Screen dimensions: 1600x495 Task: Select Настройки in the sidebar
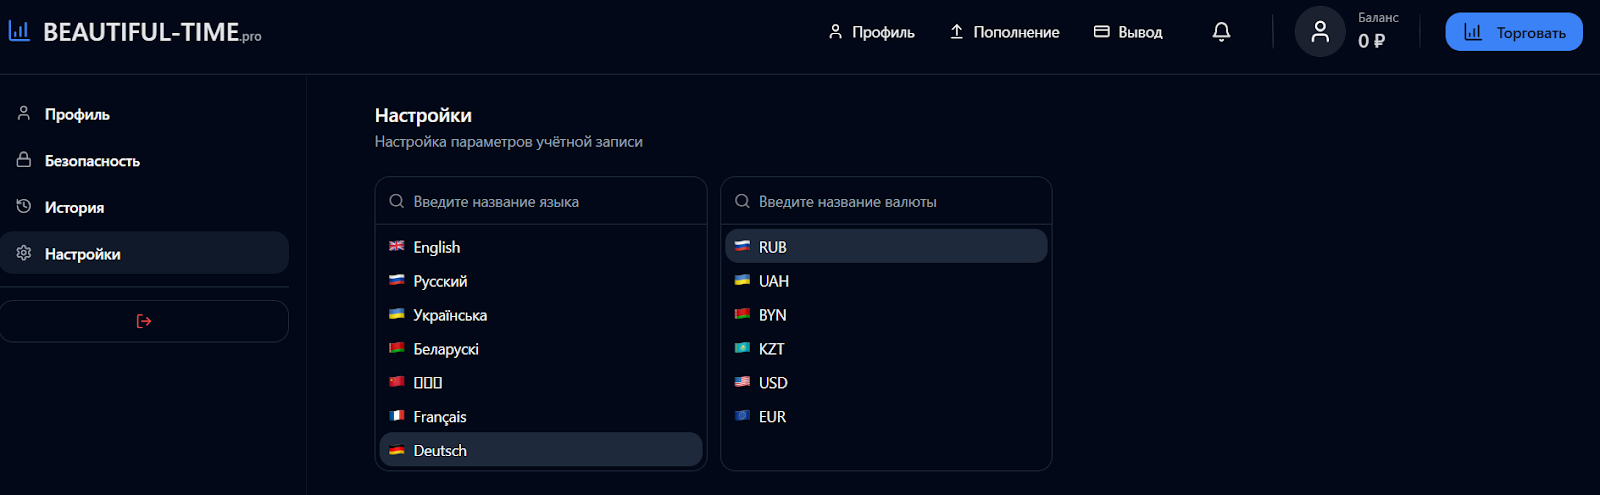pyautogui.click(x=144, y=254)
